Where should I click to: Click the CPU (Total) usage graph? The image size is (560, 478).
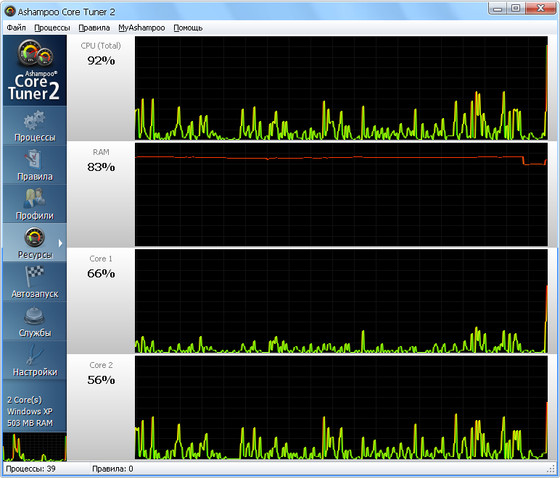(341, 88)
